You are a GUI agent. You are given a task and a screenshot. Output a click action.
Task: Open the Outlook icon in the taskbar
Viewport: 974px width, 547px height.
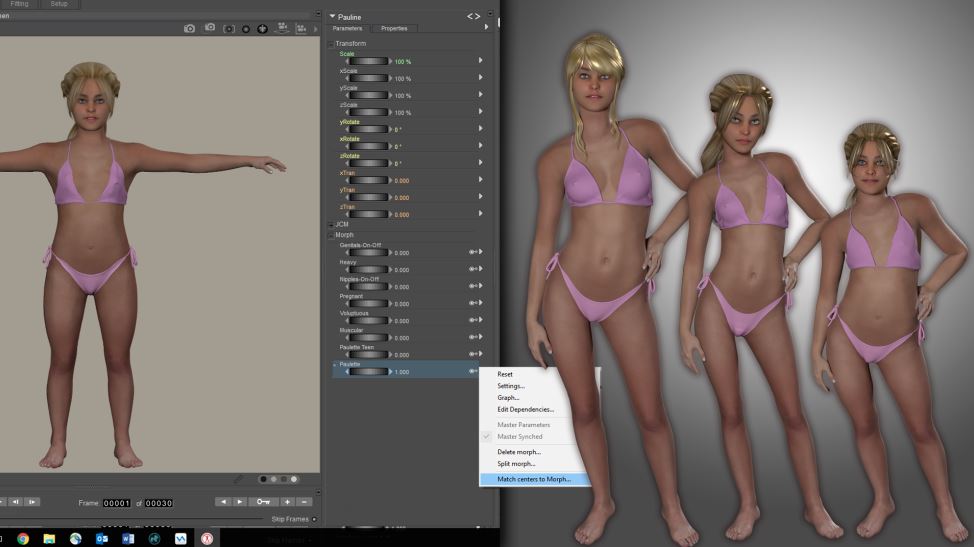coord(102,538)
